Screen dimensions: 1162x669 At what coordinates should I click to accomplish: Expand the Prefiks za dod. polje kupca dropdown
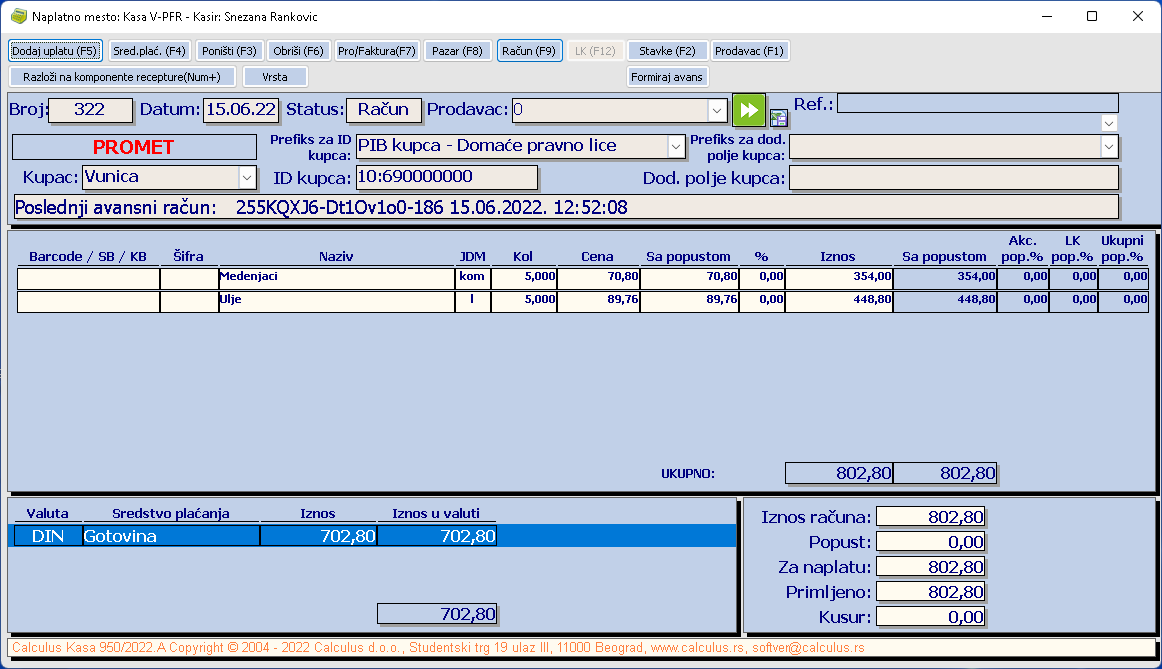1109,147
